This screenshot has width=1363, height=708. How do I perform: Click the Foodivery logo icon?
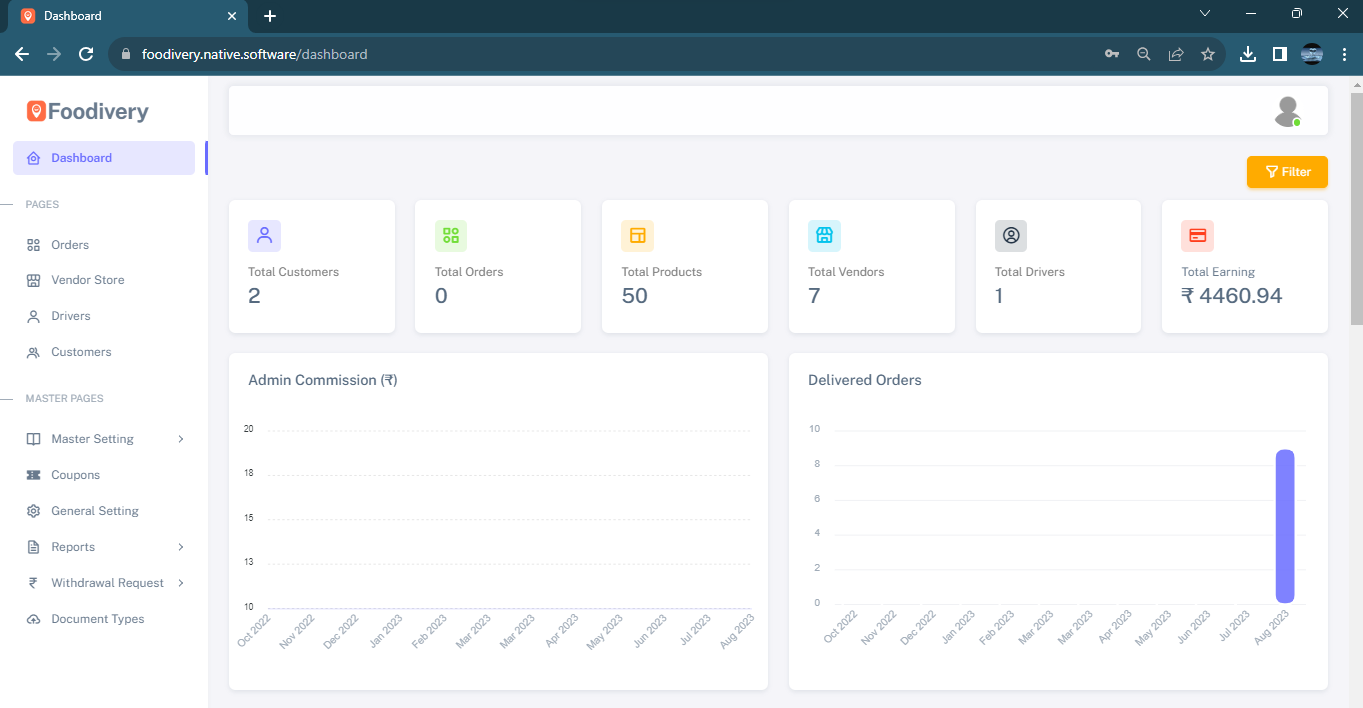[x=36, y=111]
